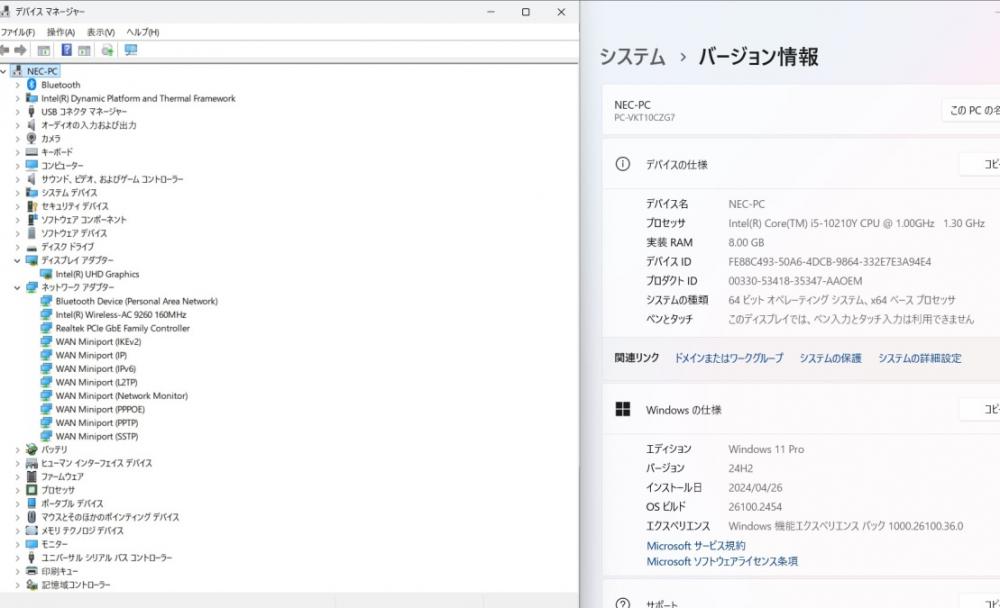This screenshot has height=608, width=1000.
Task: Collapse the NEC-PC root node
Action: 4,71
